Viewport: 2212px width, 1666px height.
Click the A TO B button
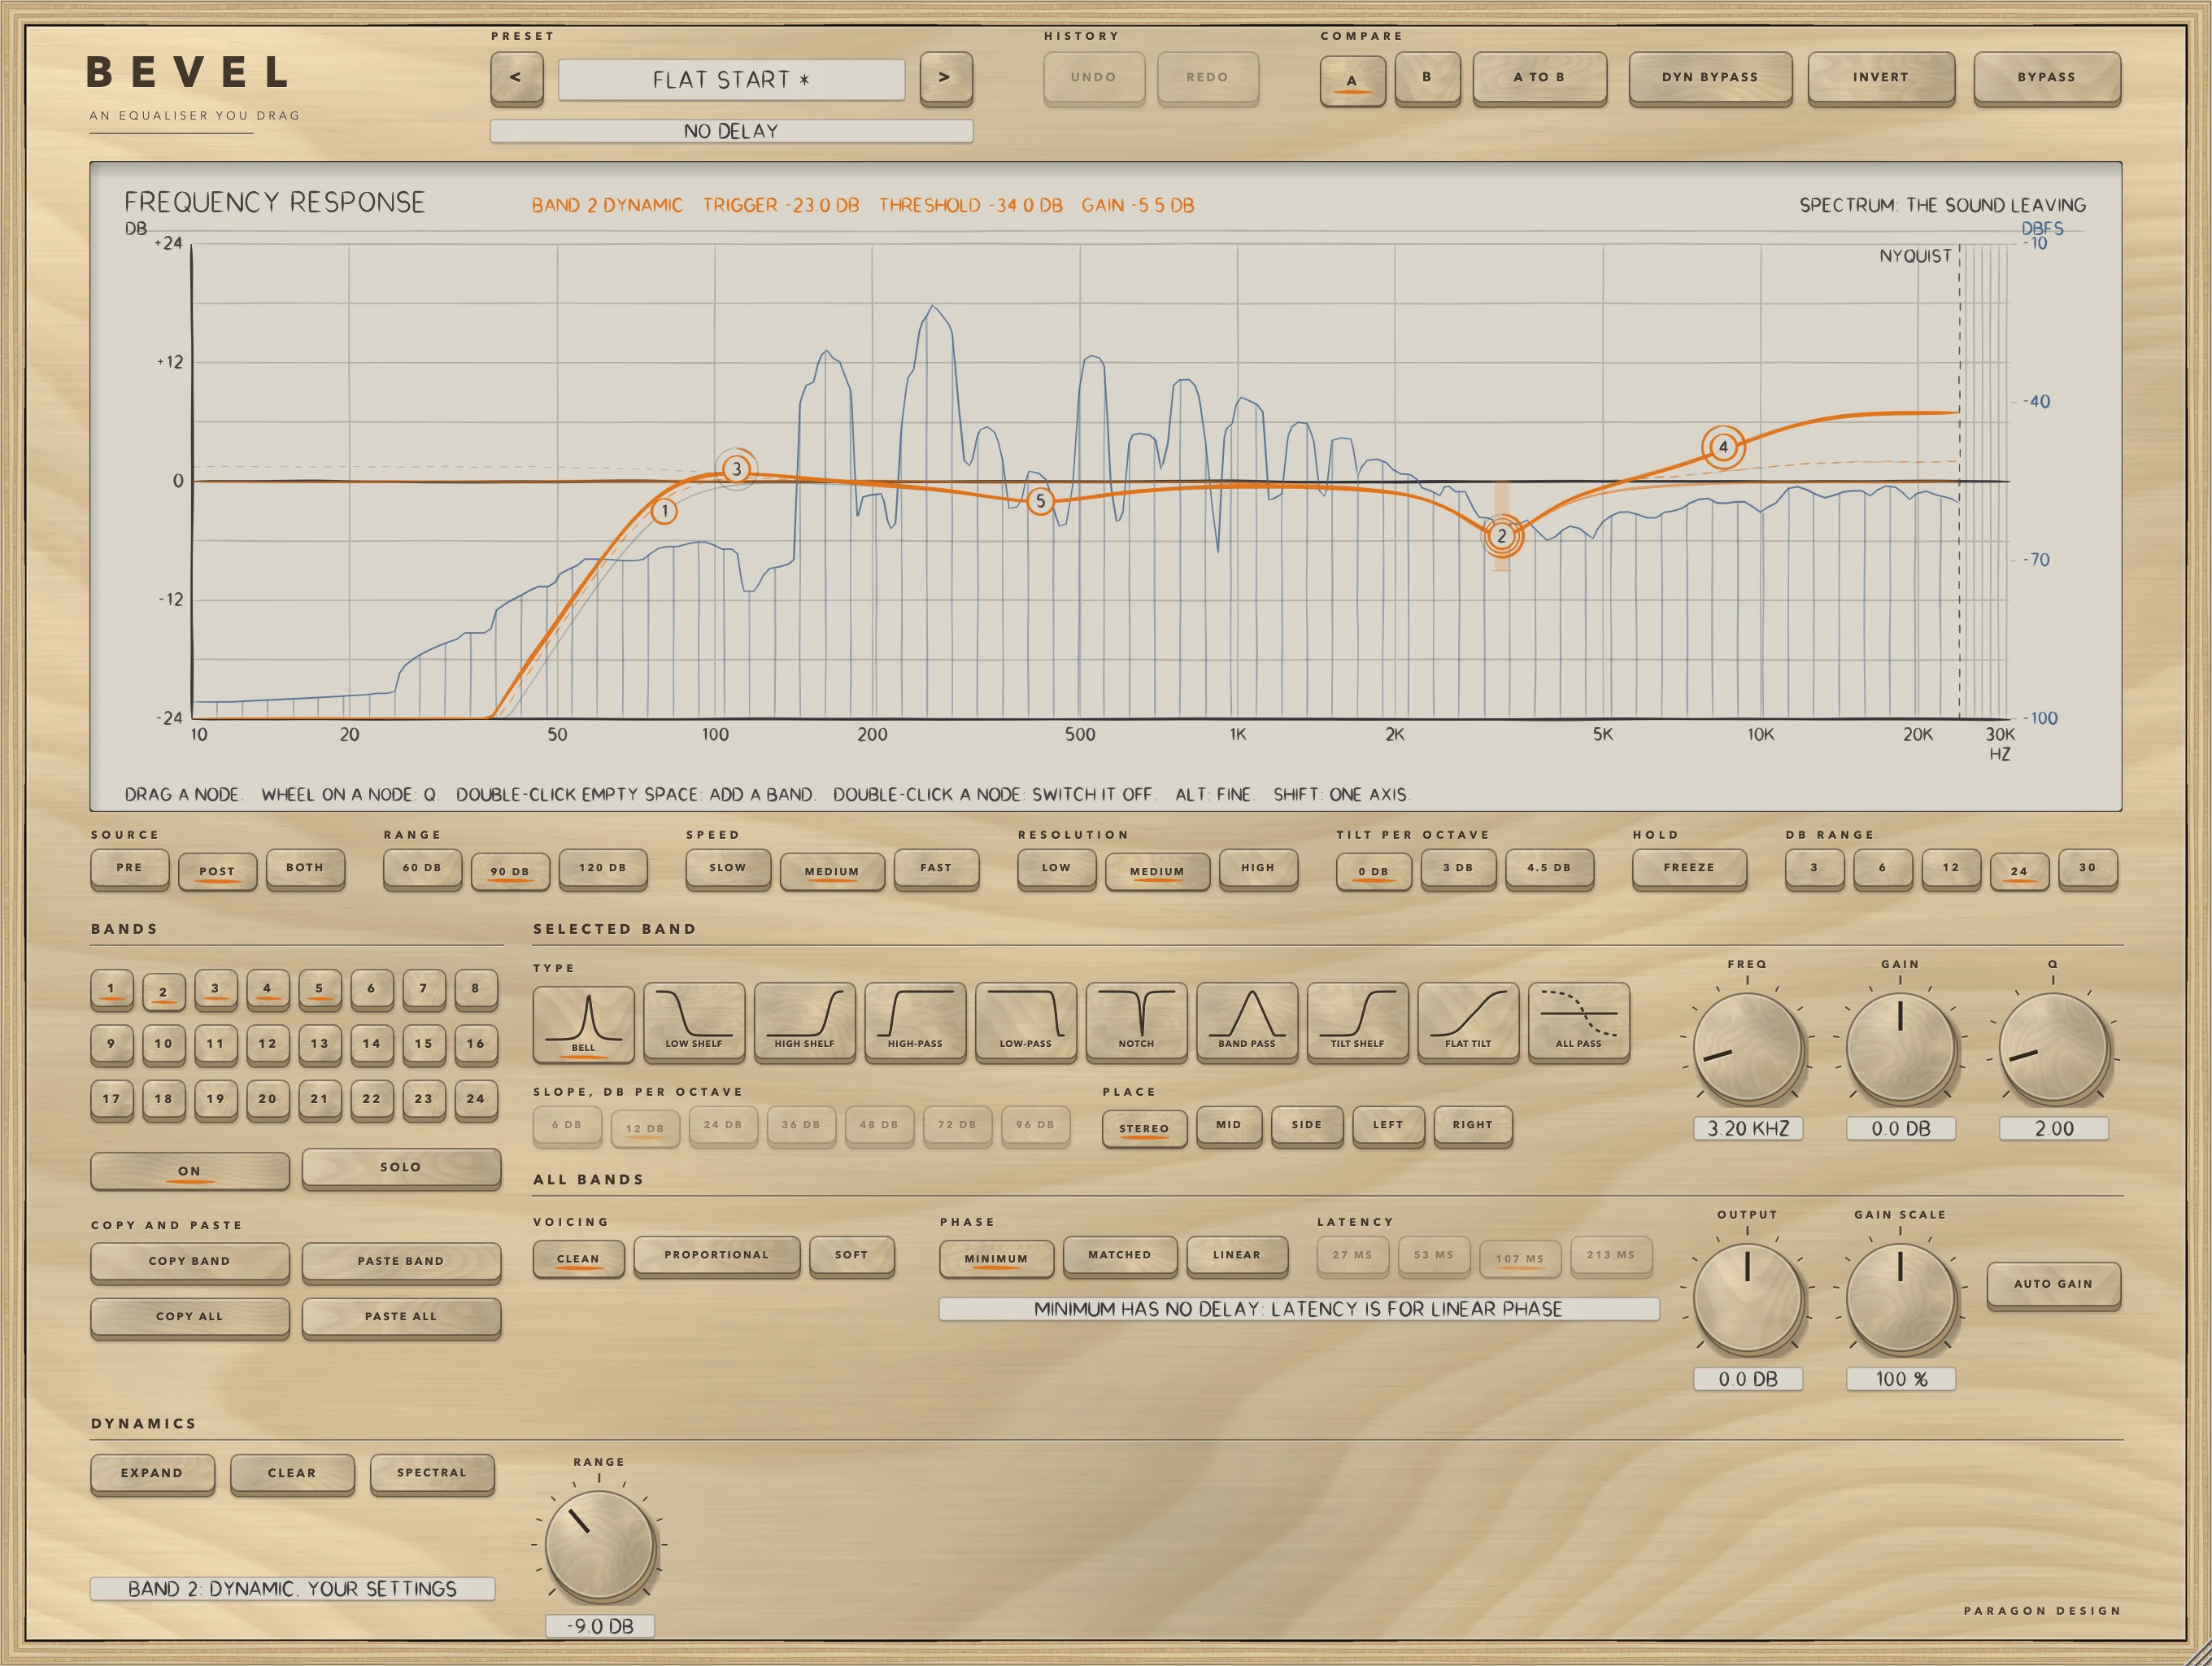coord(1539,77)
